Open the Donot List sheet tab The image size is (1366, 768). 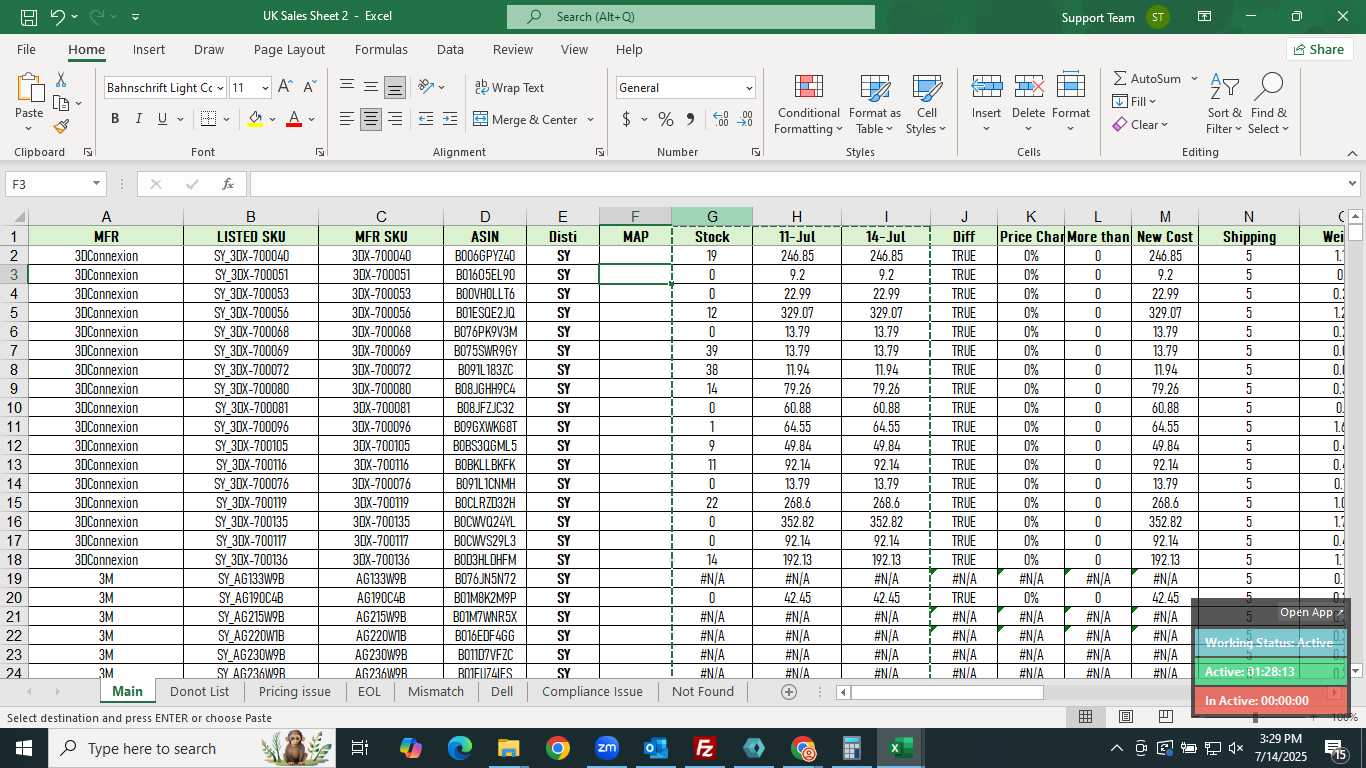pyautogui.click(x=199, y=691)
